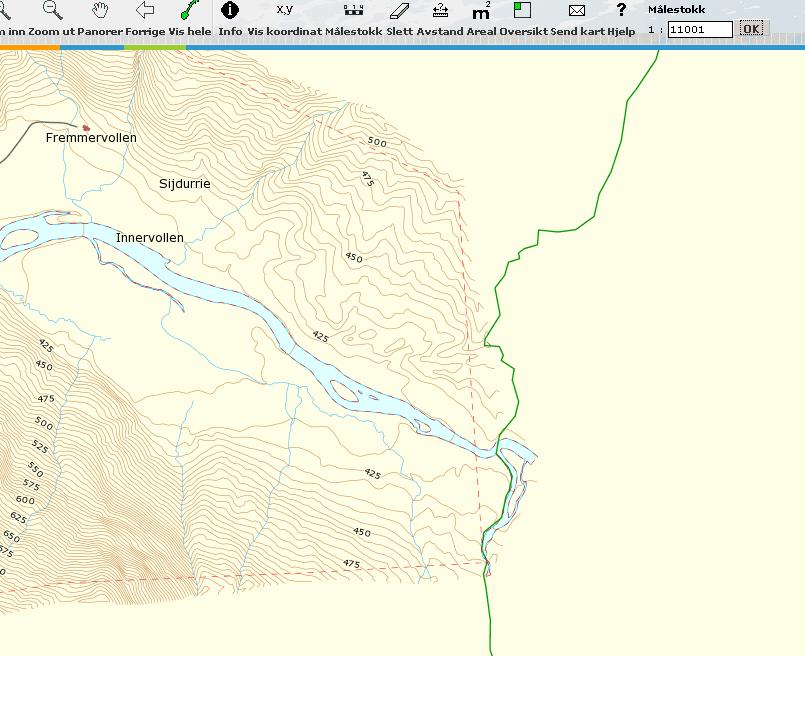Select the Areal area measurement tool
Image resolution: width=805 pixels, height=716 pixels.
482,11
